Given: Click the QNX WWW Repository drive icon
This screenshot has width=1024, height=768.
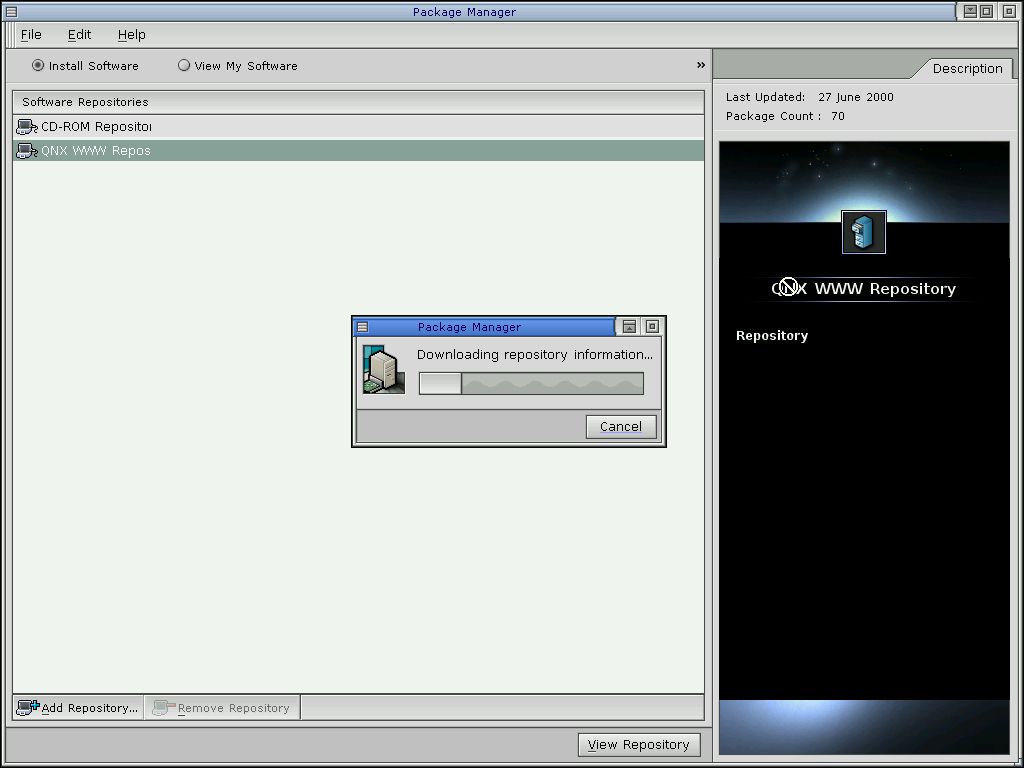Looking at the screenshot, I should coord(26,151).
